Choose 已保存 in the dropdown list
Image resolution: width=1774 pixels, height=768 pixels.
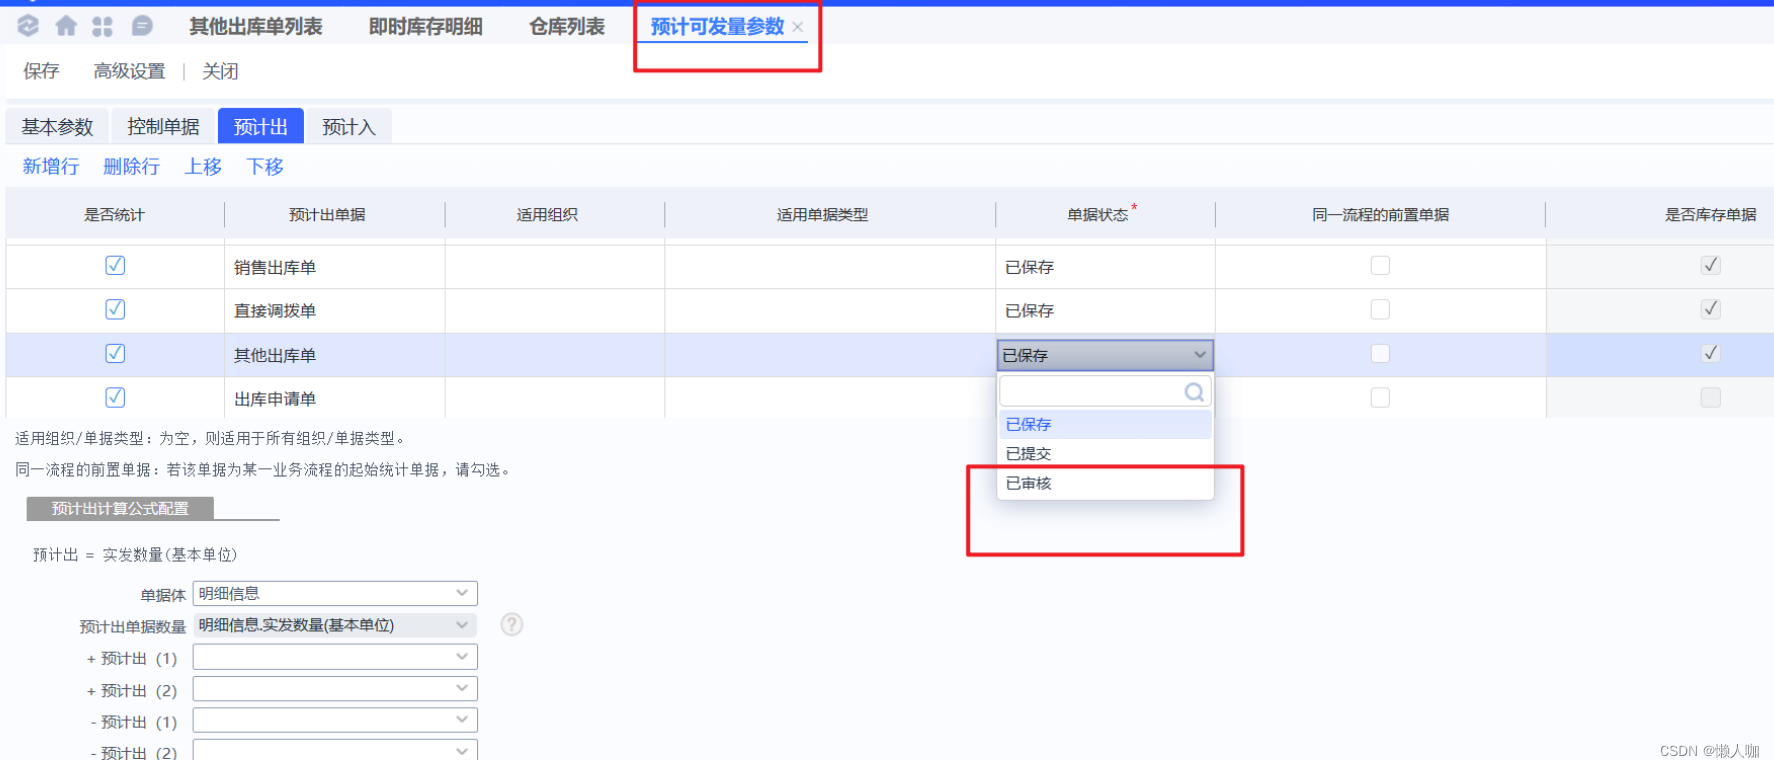pyautogui.click(x=1105, y=424)
